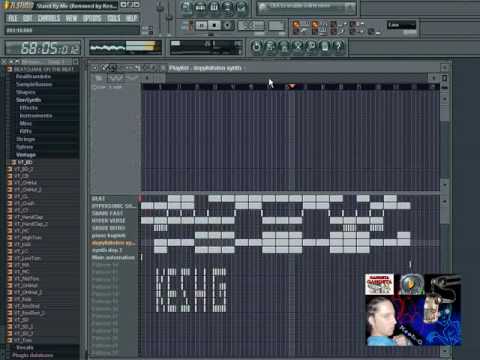Select the SNARE FAST pattern row
The height and width of the screenshot is (360, 480).
coord(114,213)
